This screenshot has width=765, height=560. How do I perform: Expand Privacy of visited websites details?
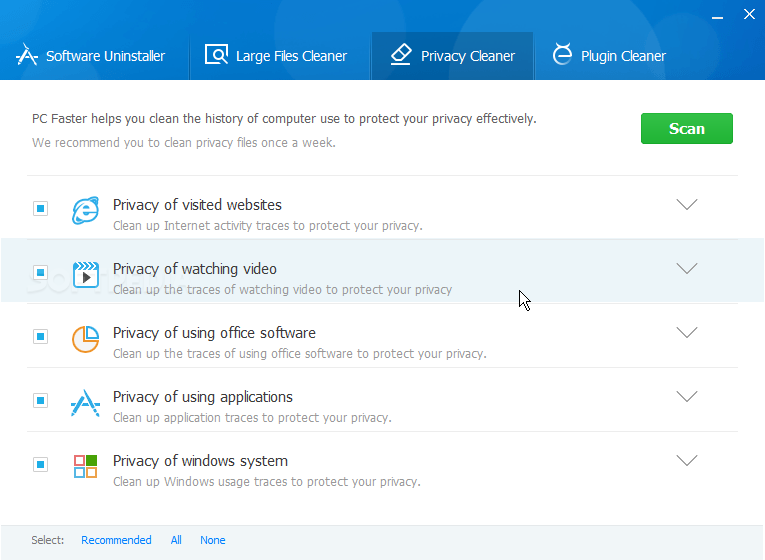coord(686,204)
